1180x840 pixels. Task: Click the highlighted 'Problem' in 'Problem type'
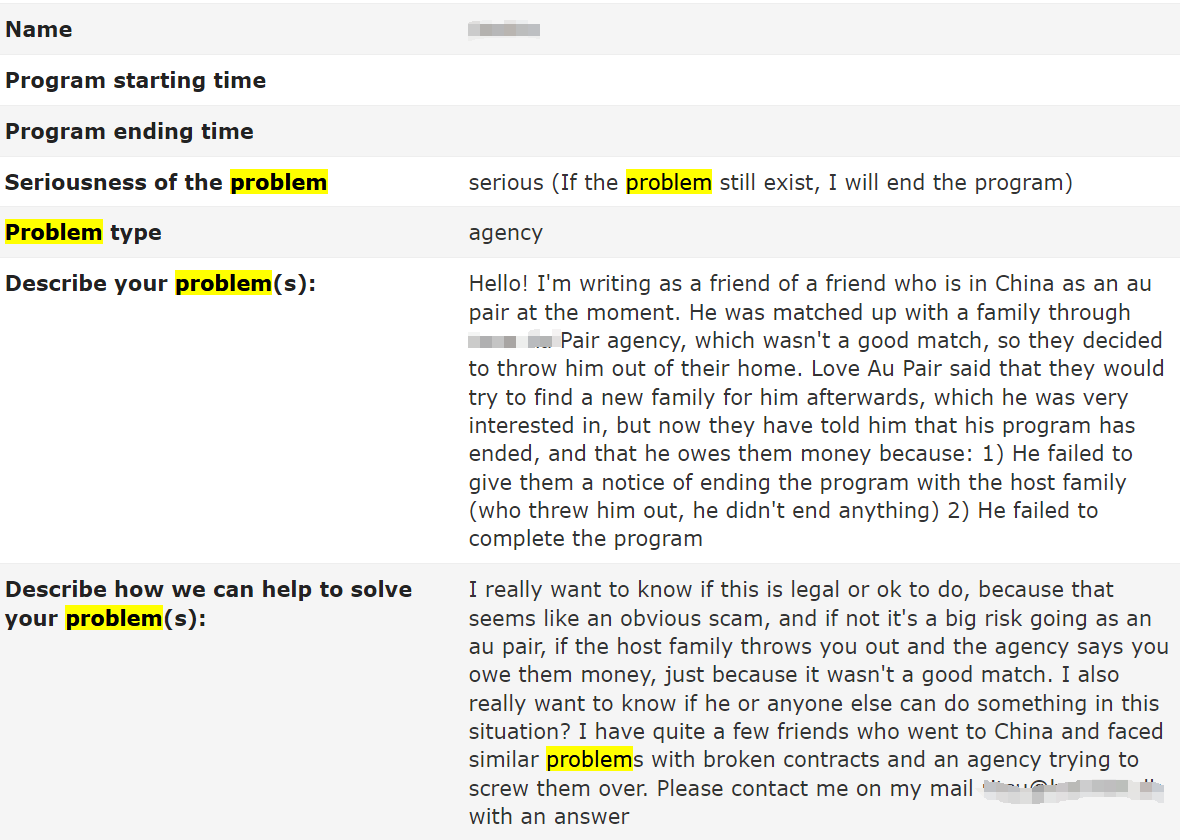tap(53, 232)
